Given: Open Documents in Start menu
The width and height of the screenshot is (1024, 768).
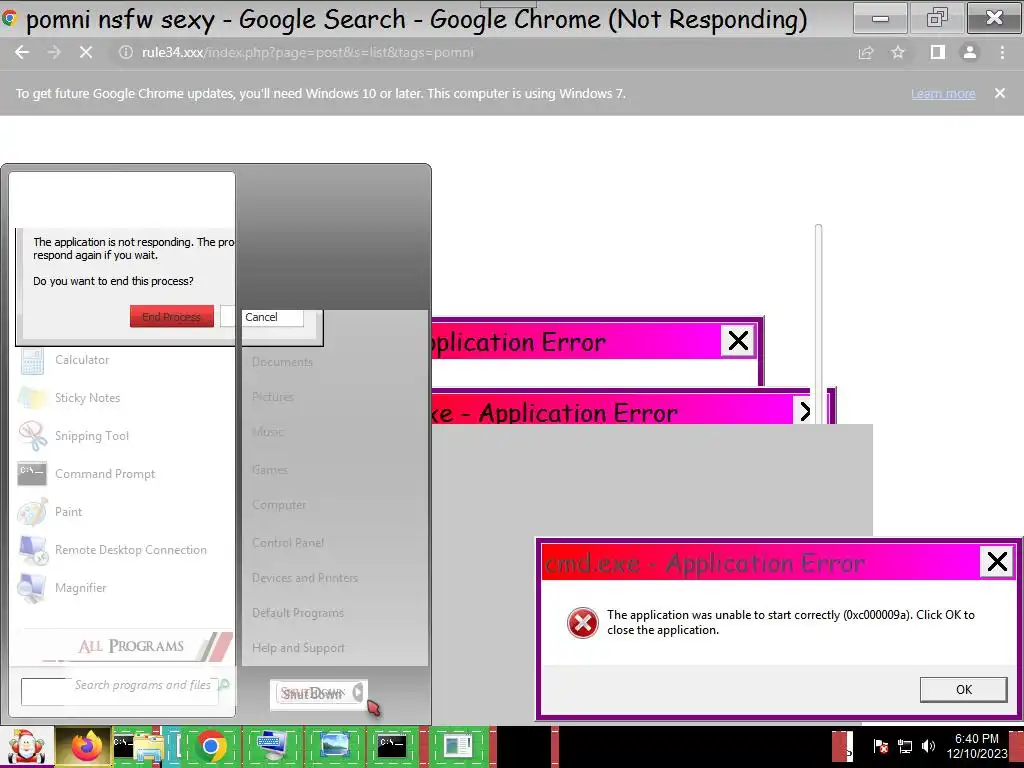Looking at the screenshot, I should (282, 362).
